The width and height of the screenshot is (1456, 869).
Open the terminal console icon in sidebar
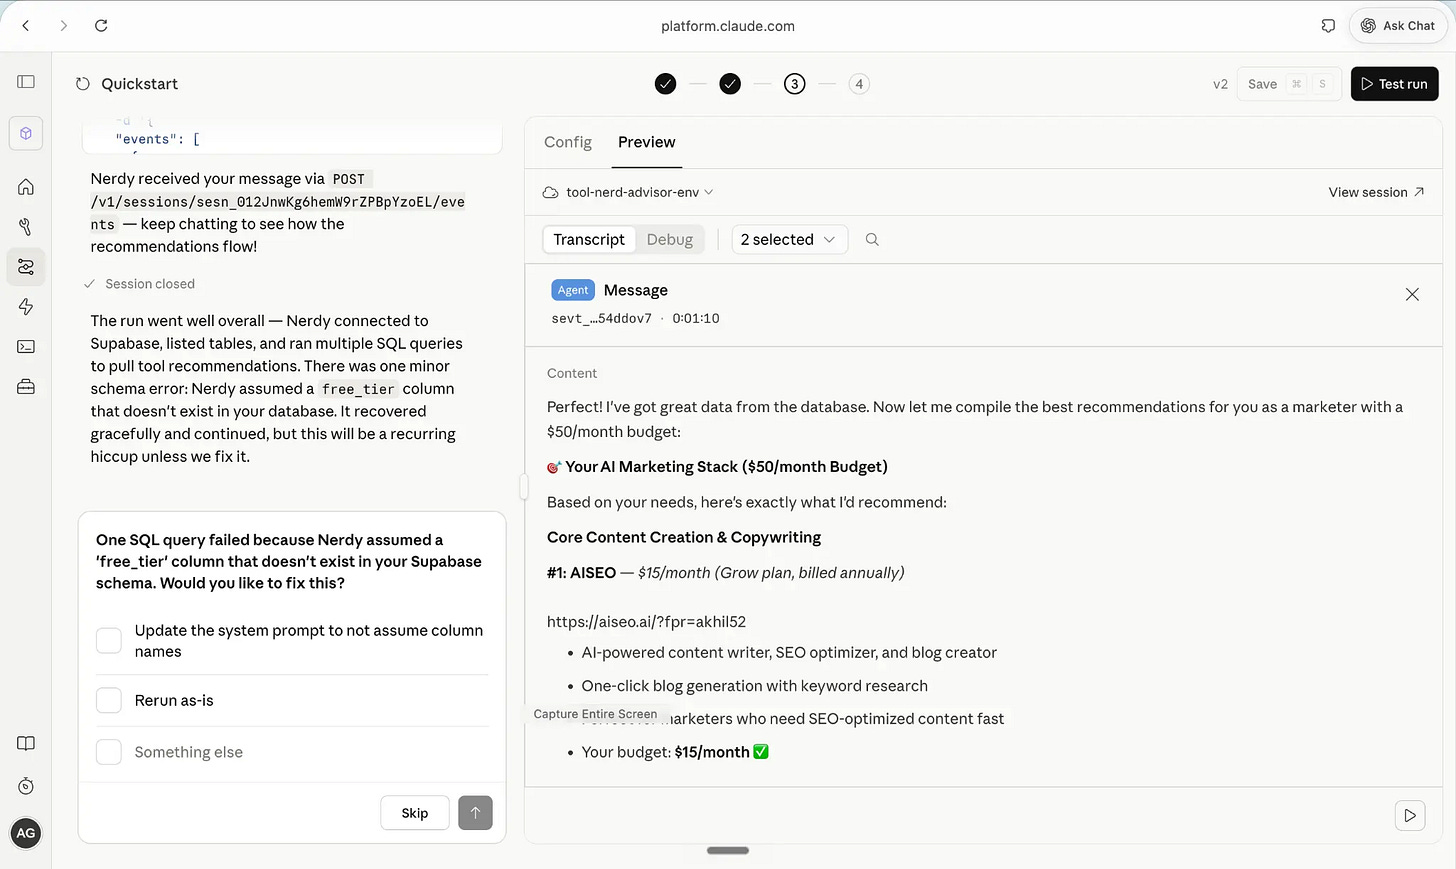point(26,347)
